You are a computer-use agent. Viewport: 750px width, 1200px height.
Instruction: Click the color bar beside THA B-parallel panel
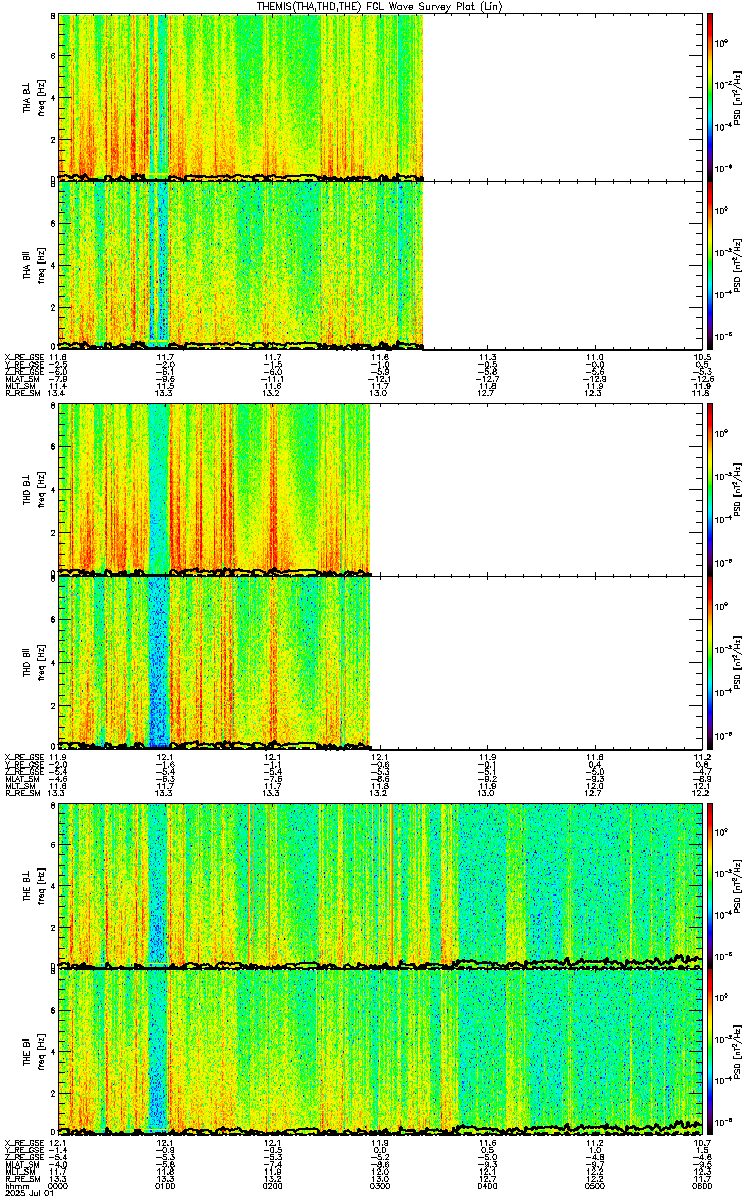710,264
